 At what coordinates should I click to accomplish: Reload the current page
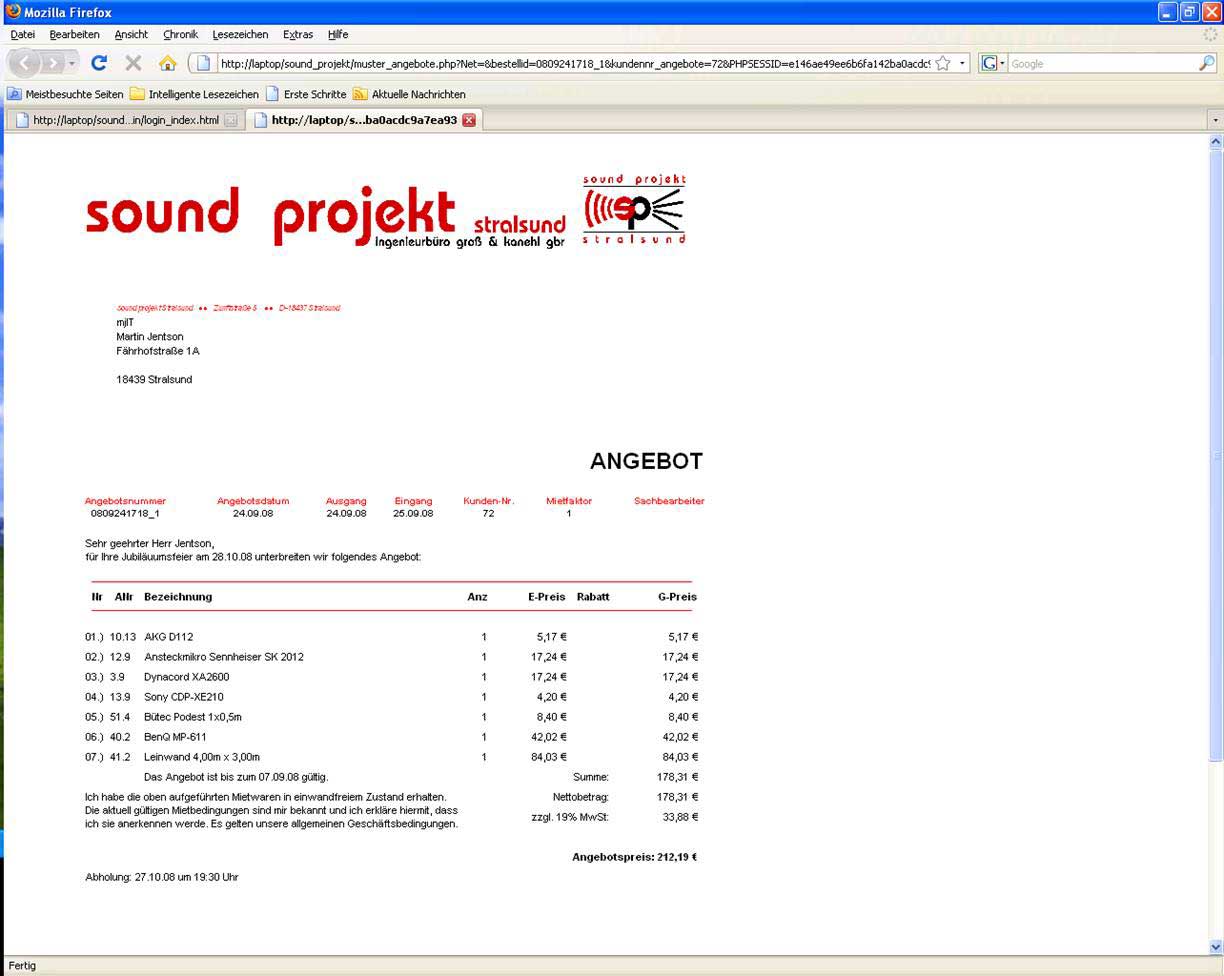[x=99, y=63]
